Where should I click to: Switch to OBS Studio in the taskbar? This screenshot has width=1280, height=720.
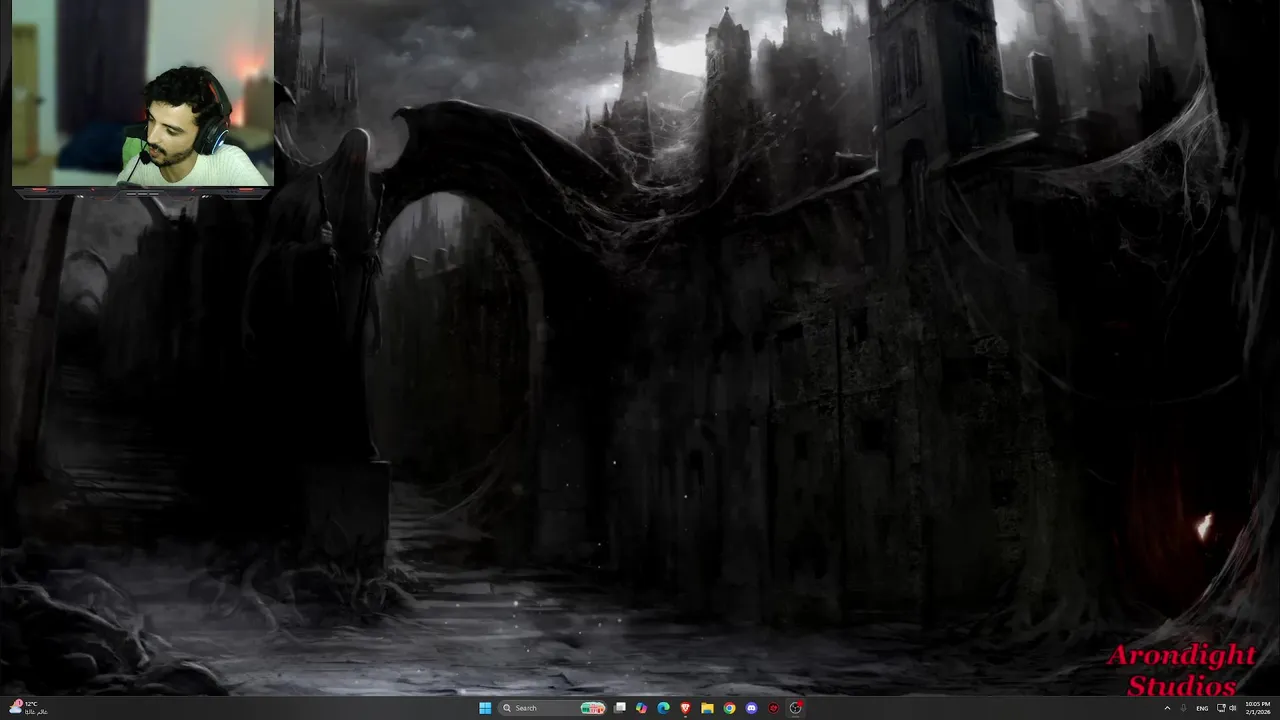click(x=795, y=708)
